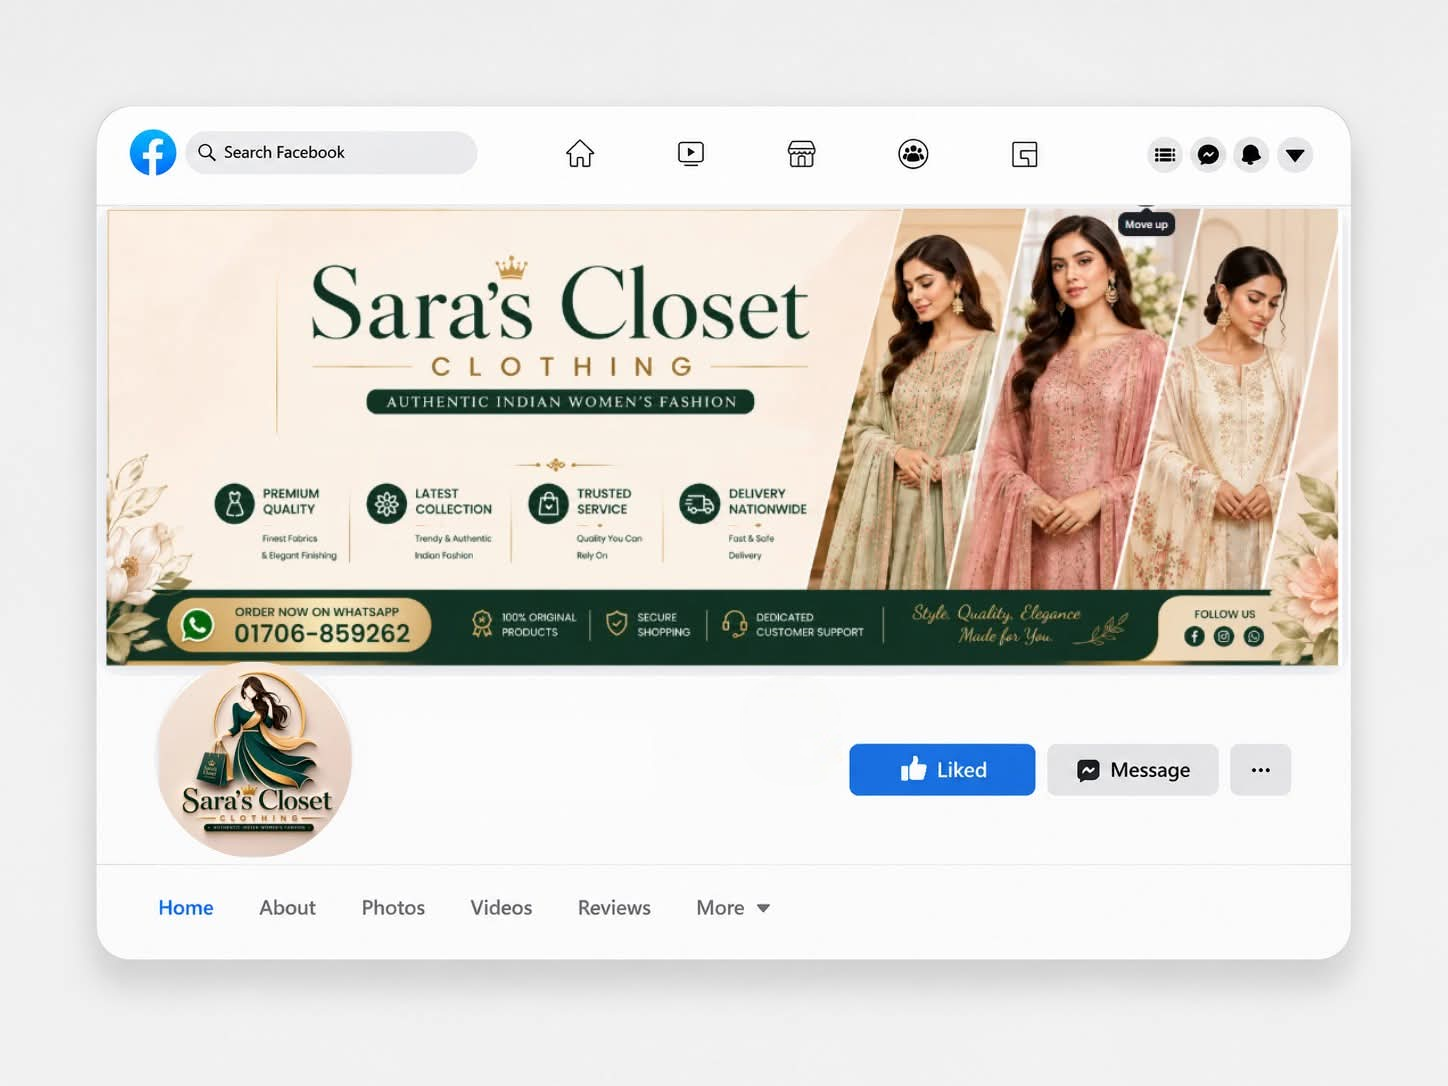
Task: Open Messenger chat icon in header
Action: point(1208,155)
